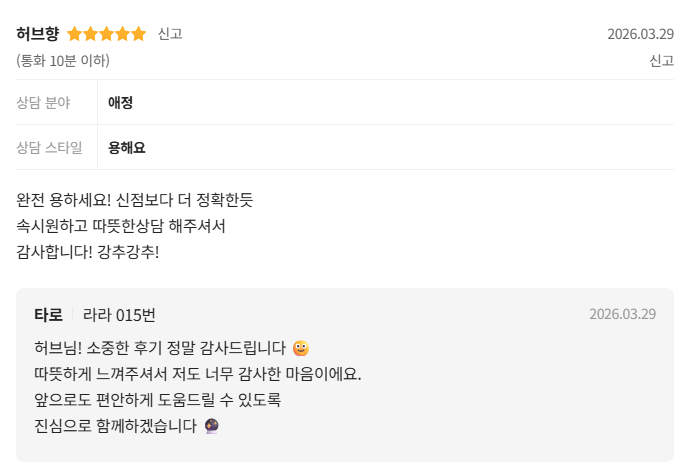Viewport: 693px width, 470px height.
Task: Select reviewer name 허브향
Action: (38, 34)
